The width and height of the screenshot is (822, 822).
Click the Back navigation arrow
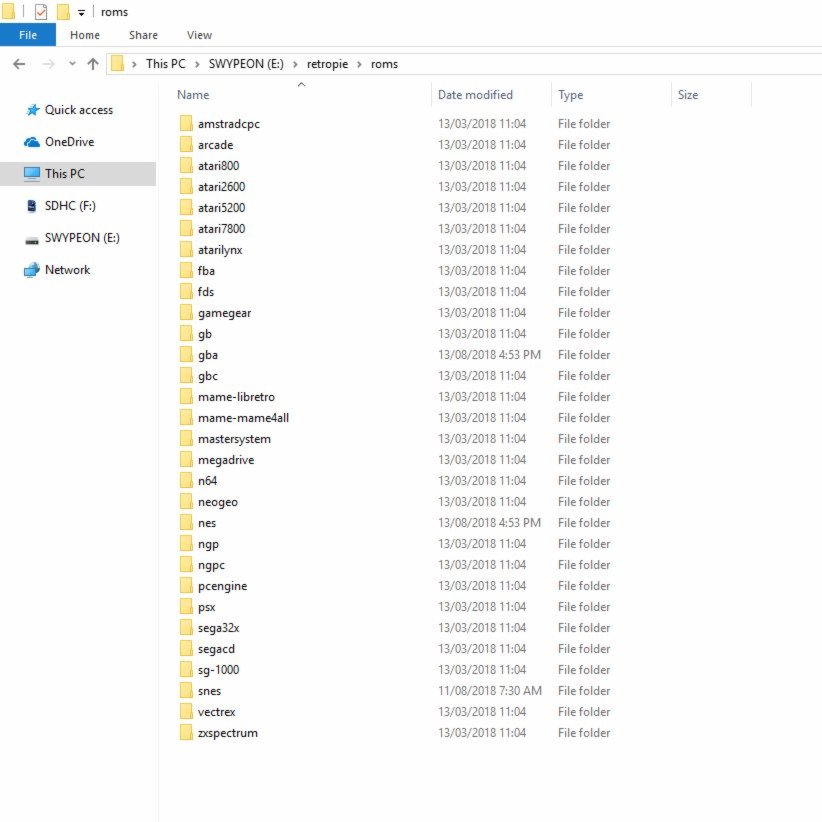tap(19, 64)
